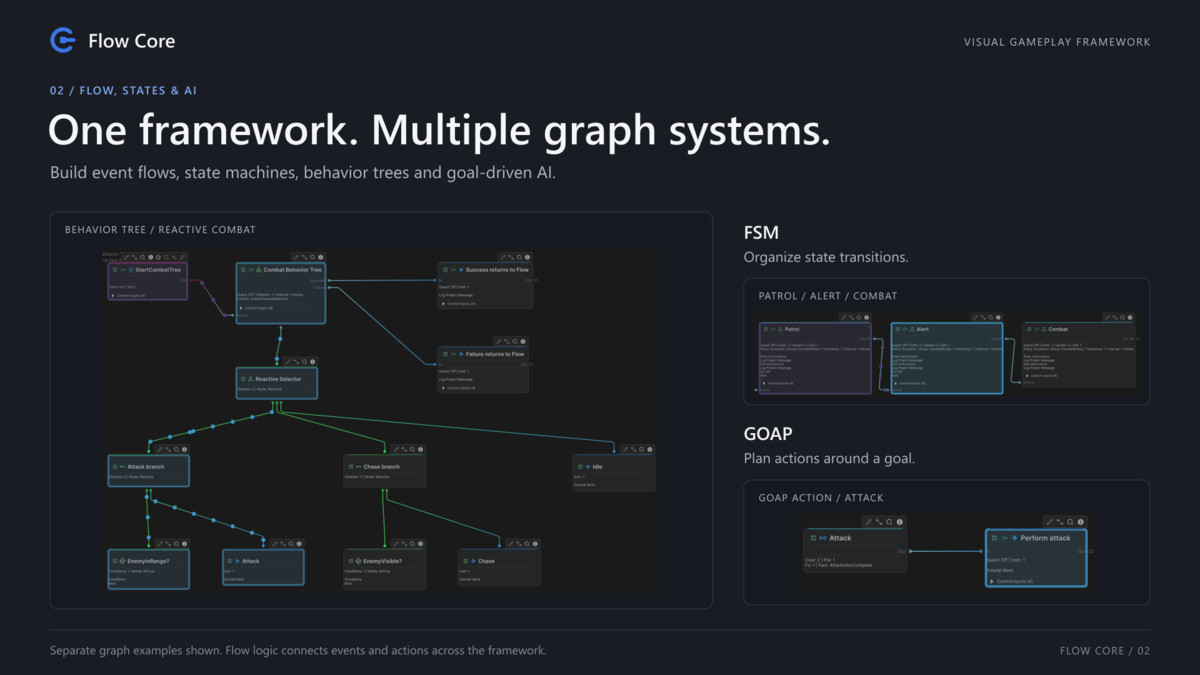
Task: Select the Failure returns to Flow title
Action: click(495, 354)
